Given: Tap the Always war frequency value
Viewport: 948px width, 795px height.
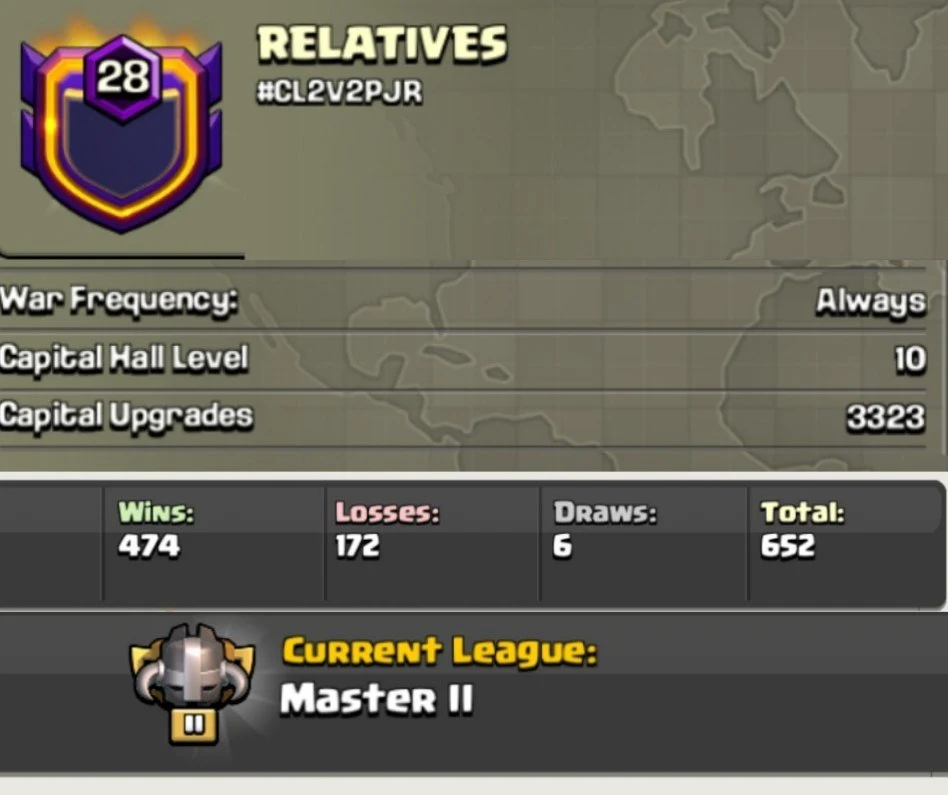Looking at the screenshot, I should [871, 301].
